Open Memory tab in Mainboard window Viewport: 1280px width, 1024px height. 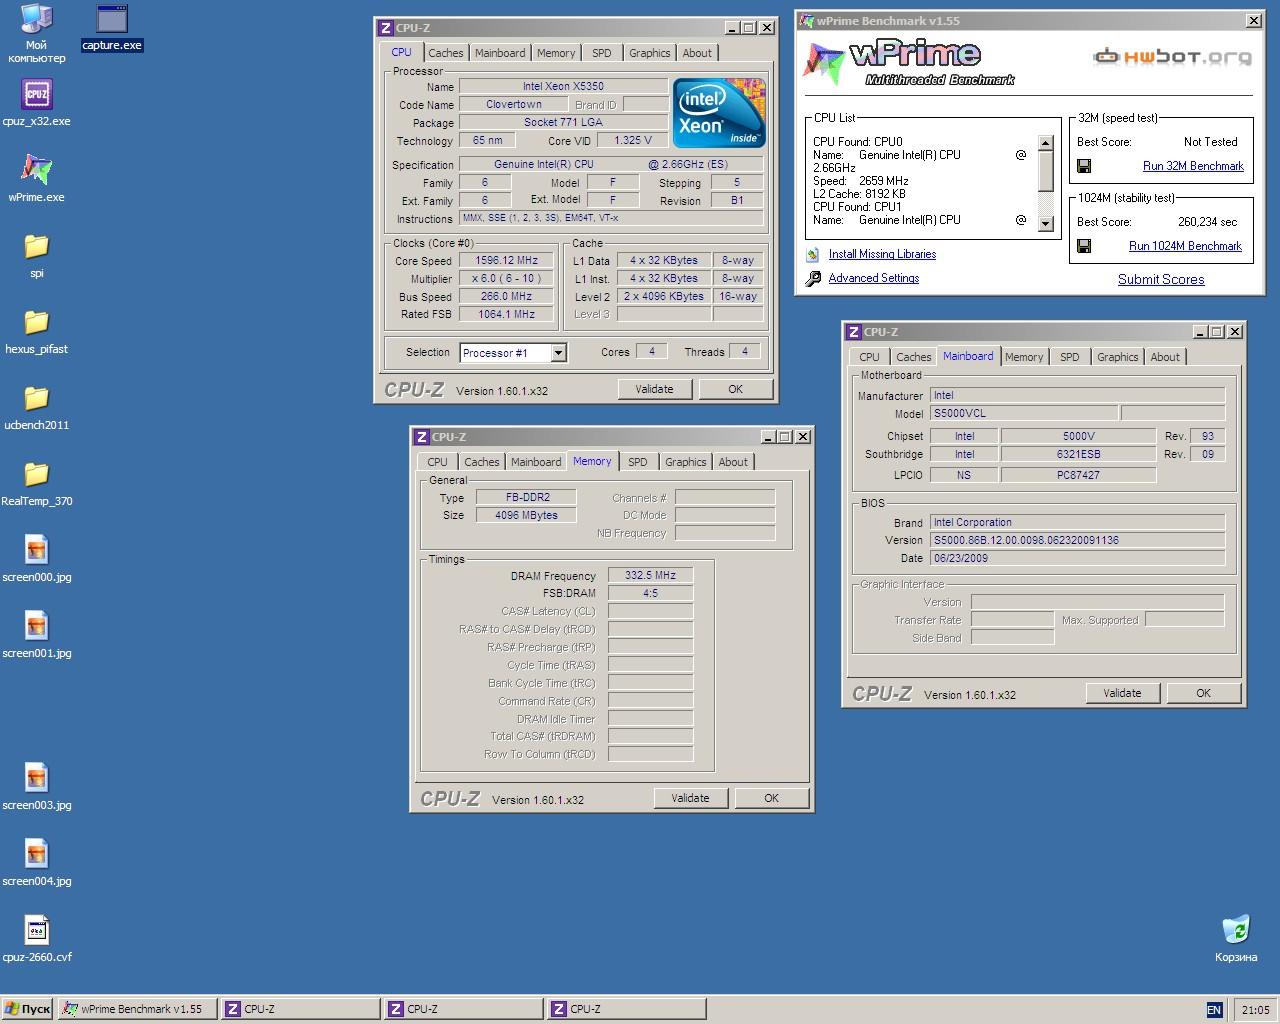1024,357
